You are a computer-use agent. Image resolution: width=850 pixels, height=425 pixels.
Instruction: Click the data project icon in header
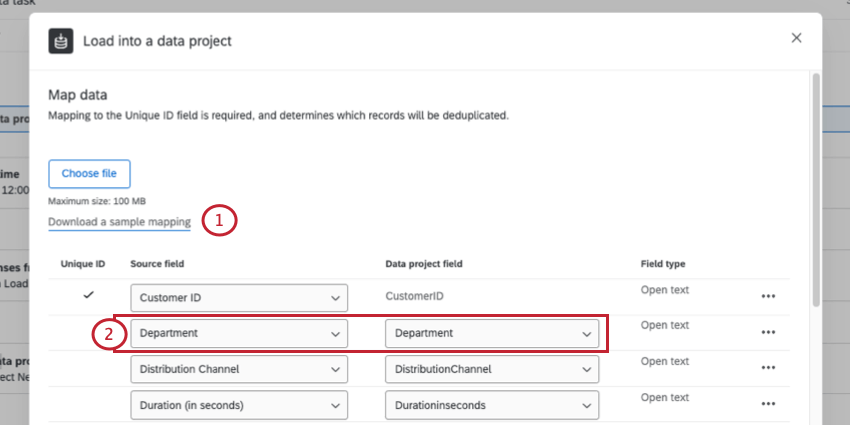pyautogui.click(x=63, y=41)
